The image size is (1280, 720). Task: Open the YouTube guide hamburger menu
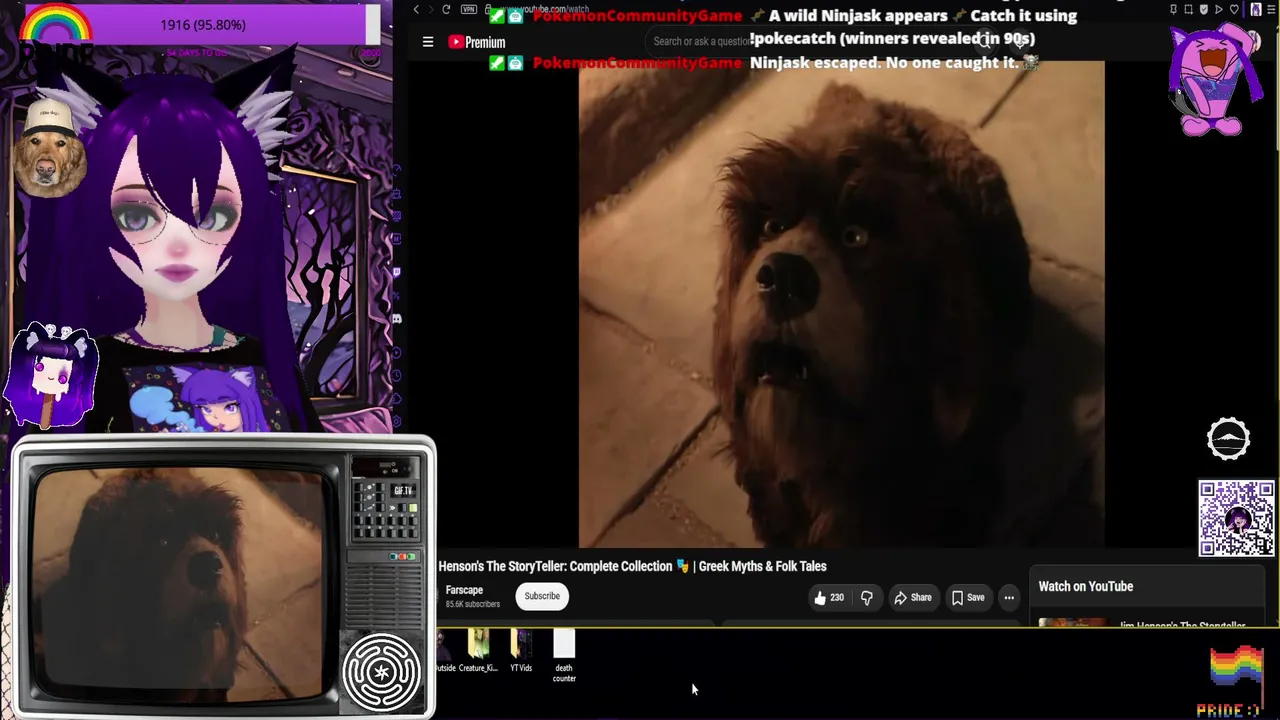coord(428,42)
